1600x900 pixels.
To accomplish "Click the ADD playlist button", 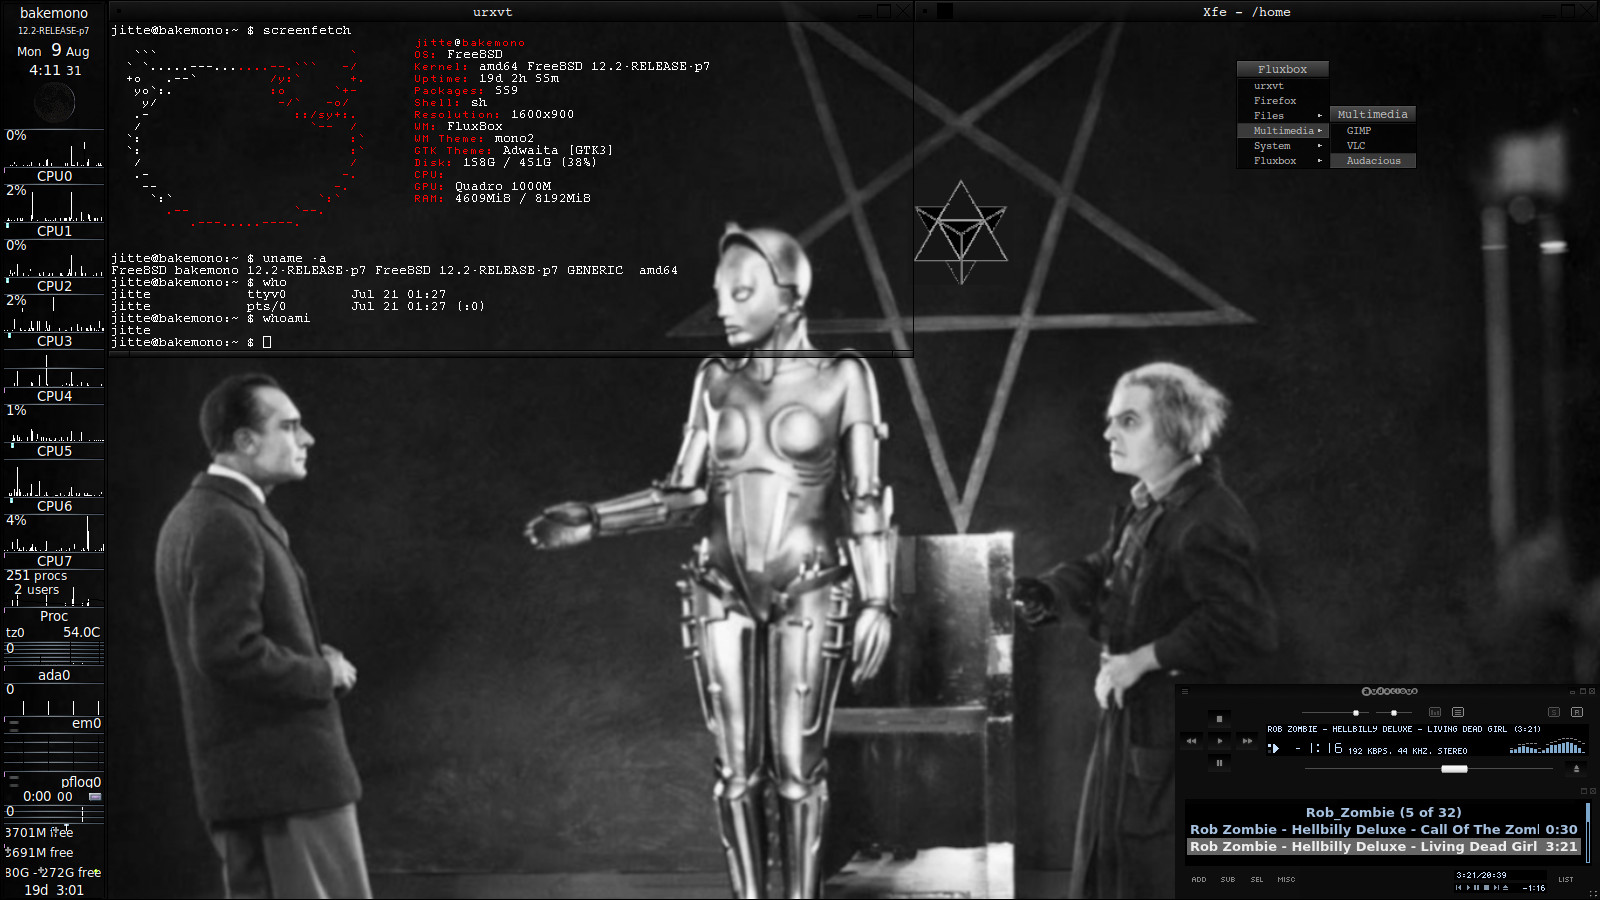I will [1199, 880].
